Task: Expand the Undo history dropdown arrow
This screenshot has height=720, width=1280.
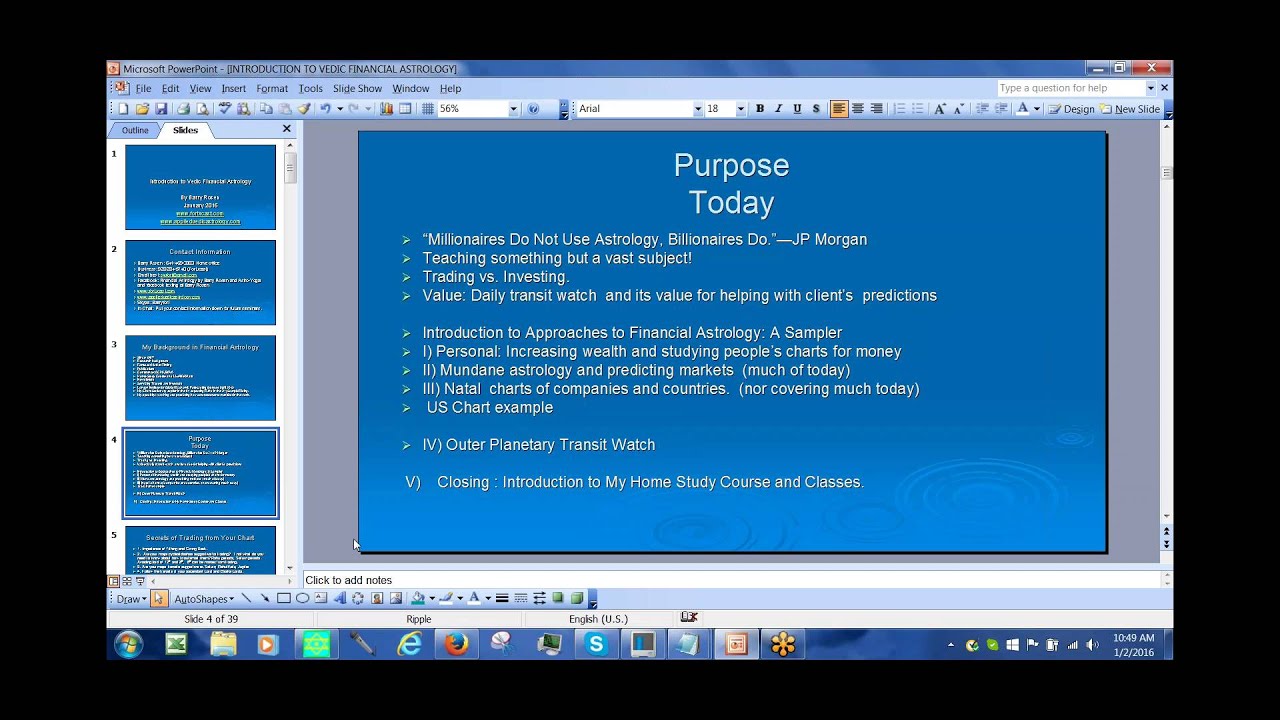Action: 340,109
